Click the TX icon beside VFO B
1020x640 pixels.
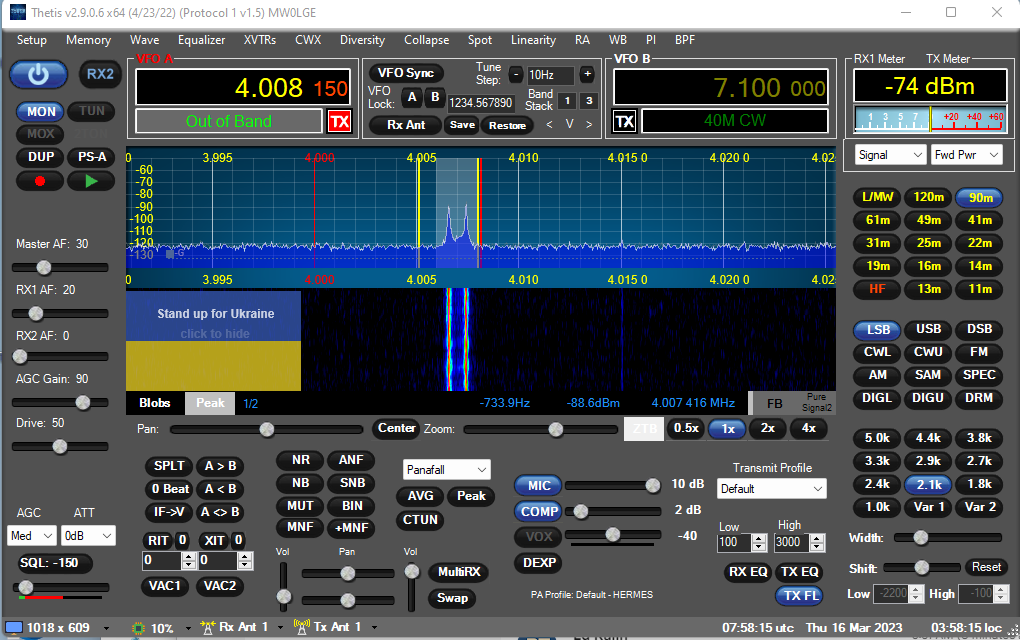pos(625,122)
